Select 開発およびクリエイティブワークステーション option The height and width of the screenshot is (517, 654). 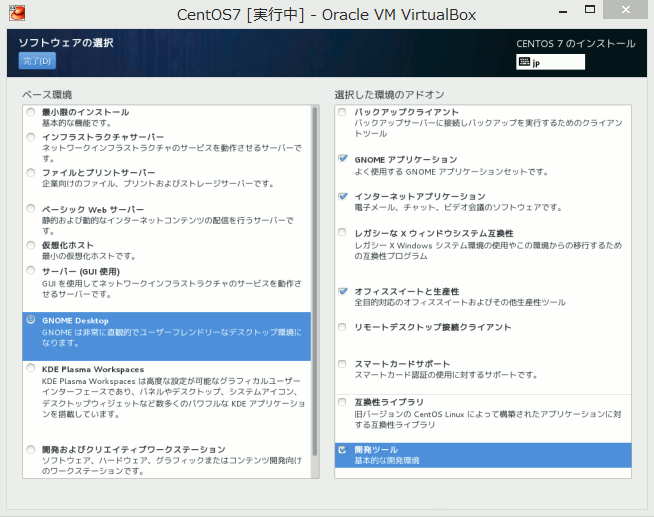[x=32, y=450]
